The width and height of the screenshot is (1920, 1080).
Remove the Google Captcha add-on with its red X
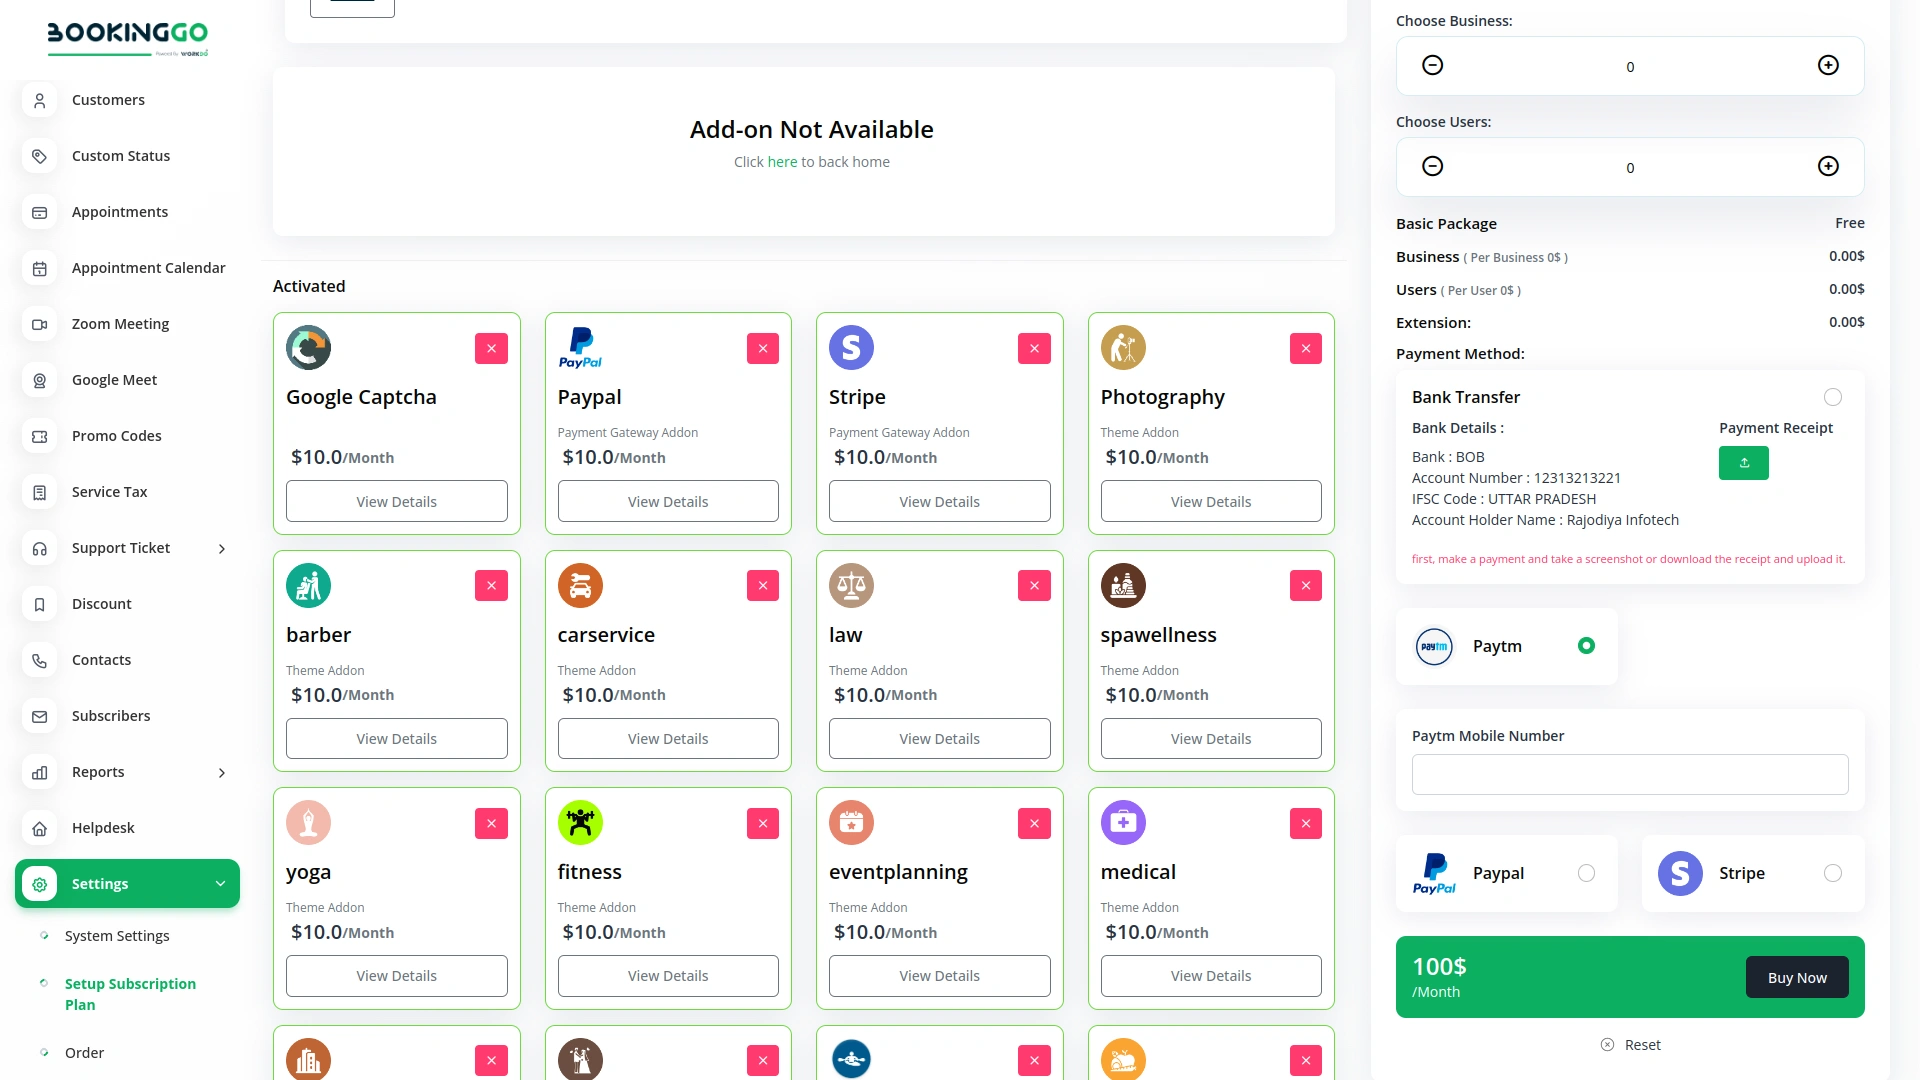(x=491, y=348)
